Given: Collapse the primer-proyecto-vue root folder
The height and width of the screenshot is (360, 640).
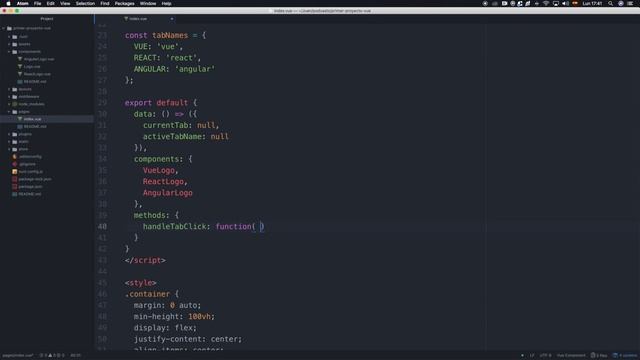Looking at the screenshot, I should [4, 29].
